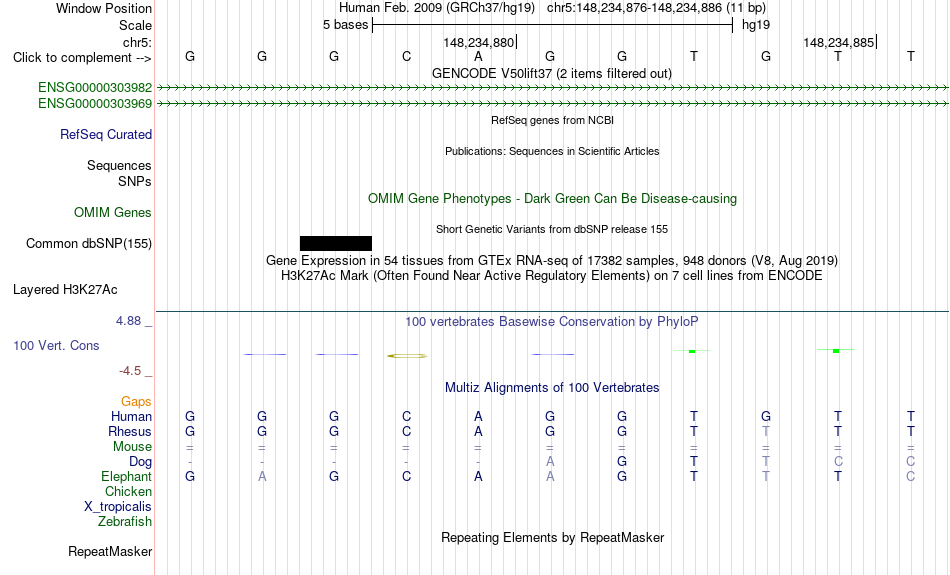The width and height of the screenshot is (950, 575).
Task: Click the Sequences track label
Action: tap(119, 165)
